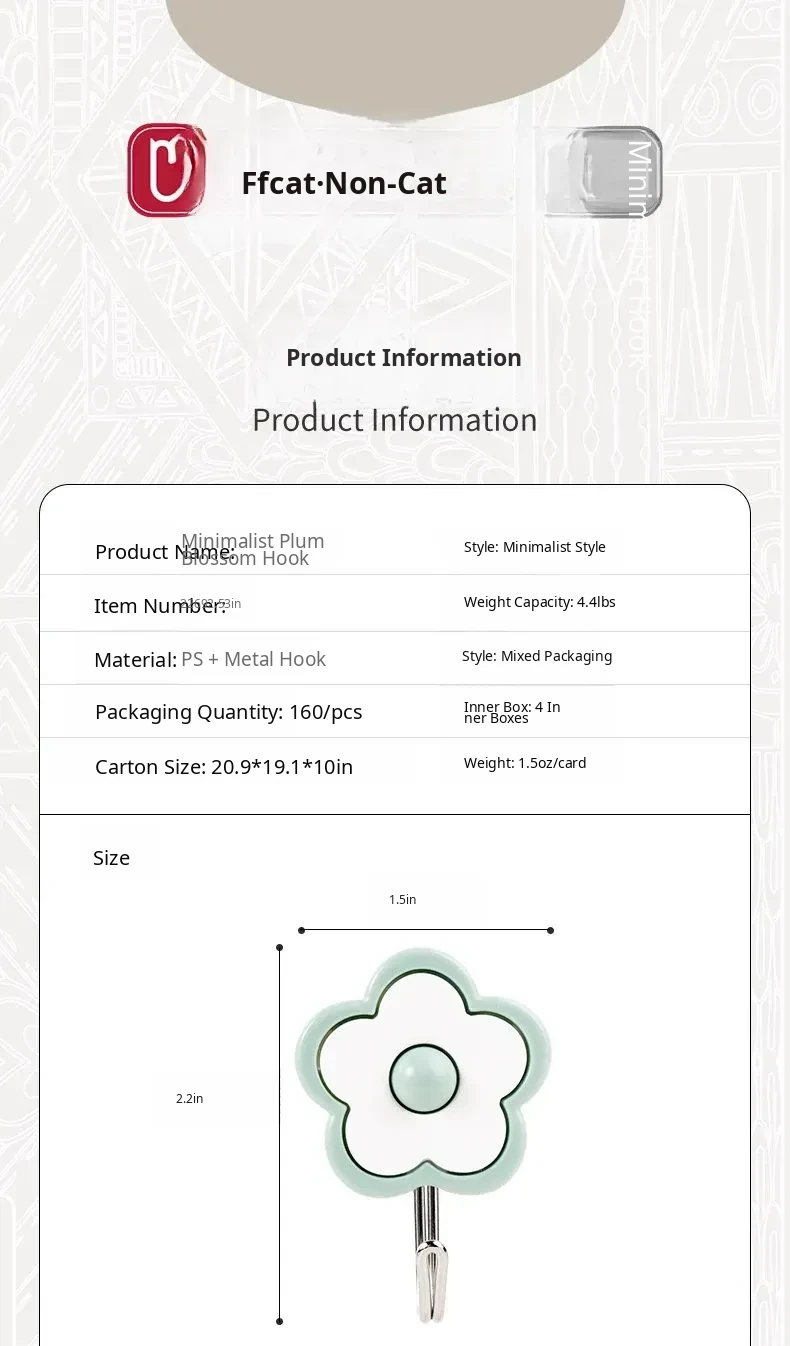The height and width of the screenshot is (1346, 790).
Task: Click the Style: Minimalist Style text
Action: pos(534,547)
